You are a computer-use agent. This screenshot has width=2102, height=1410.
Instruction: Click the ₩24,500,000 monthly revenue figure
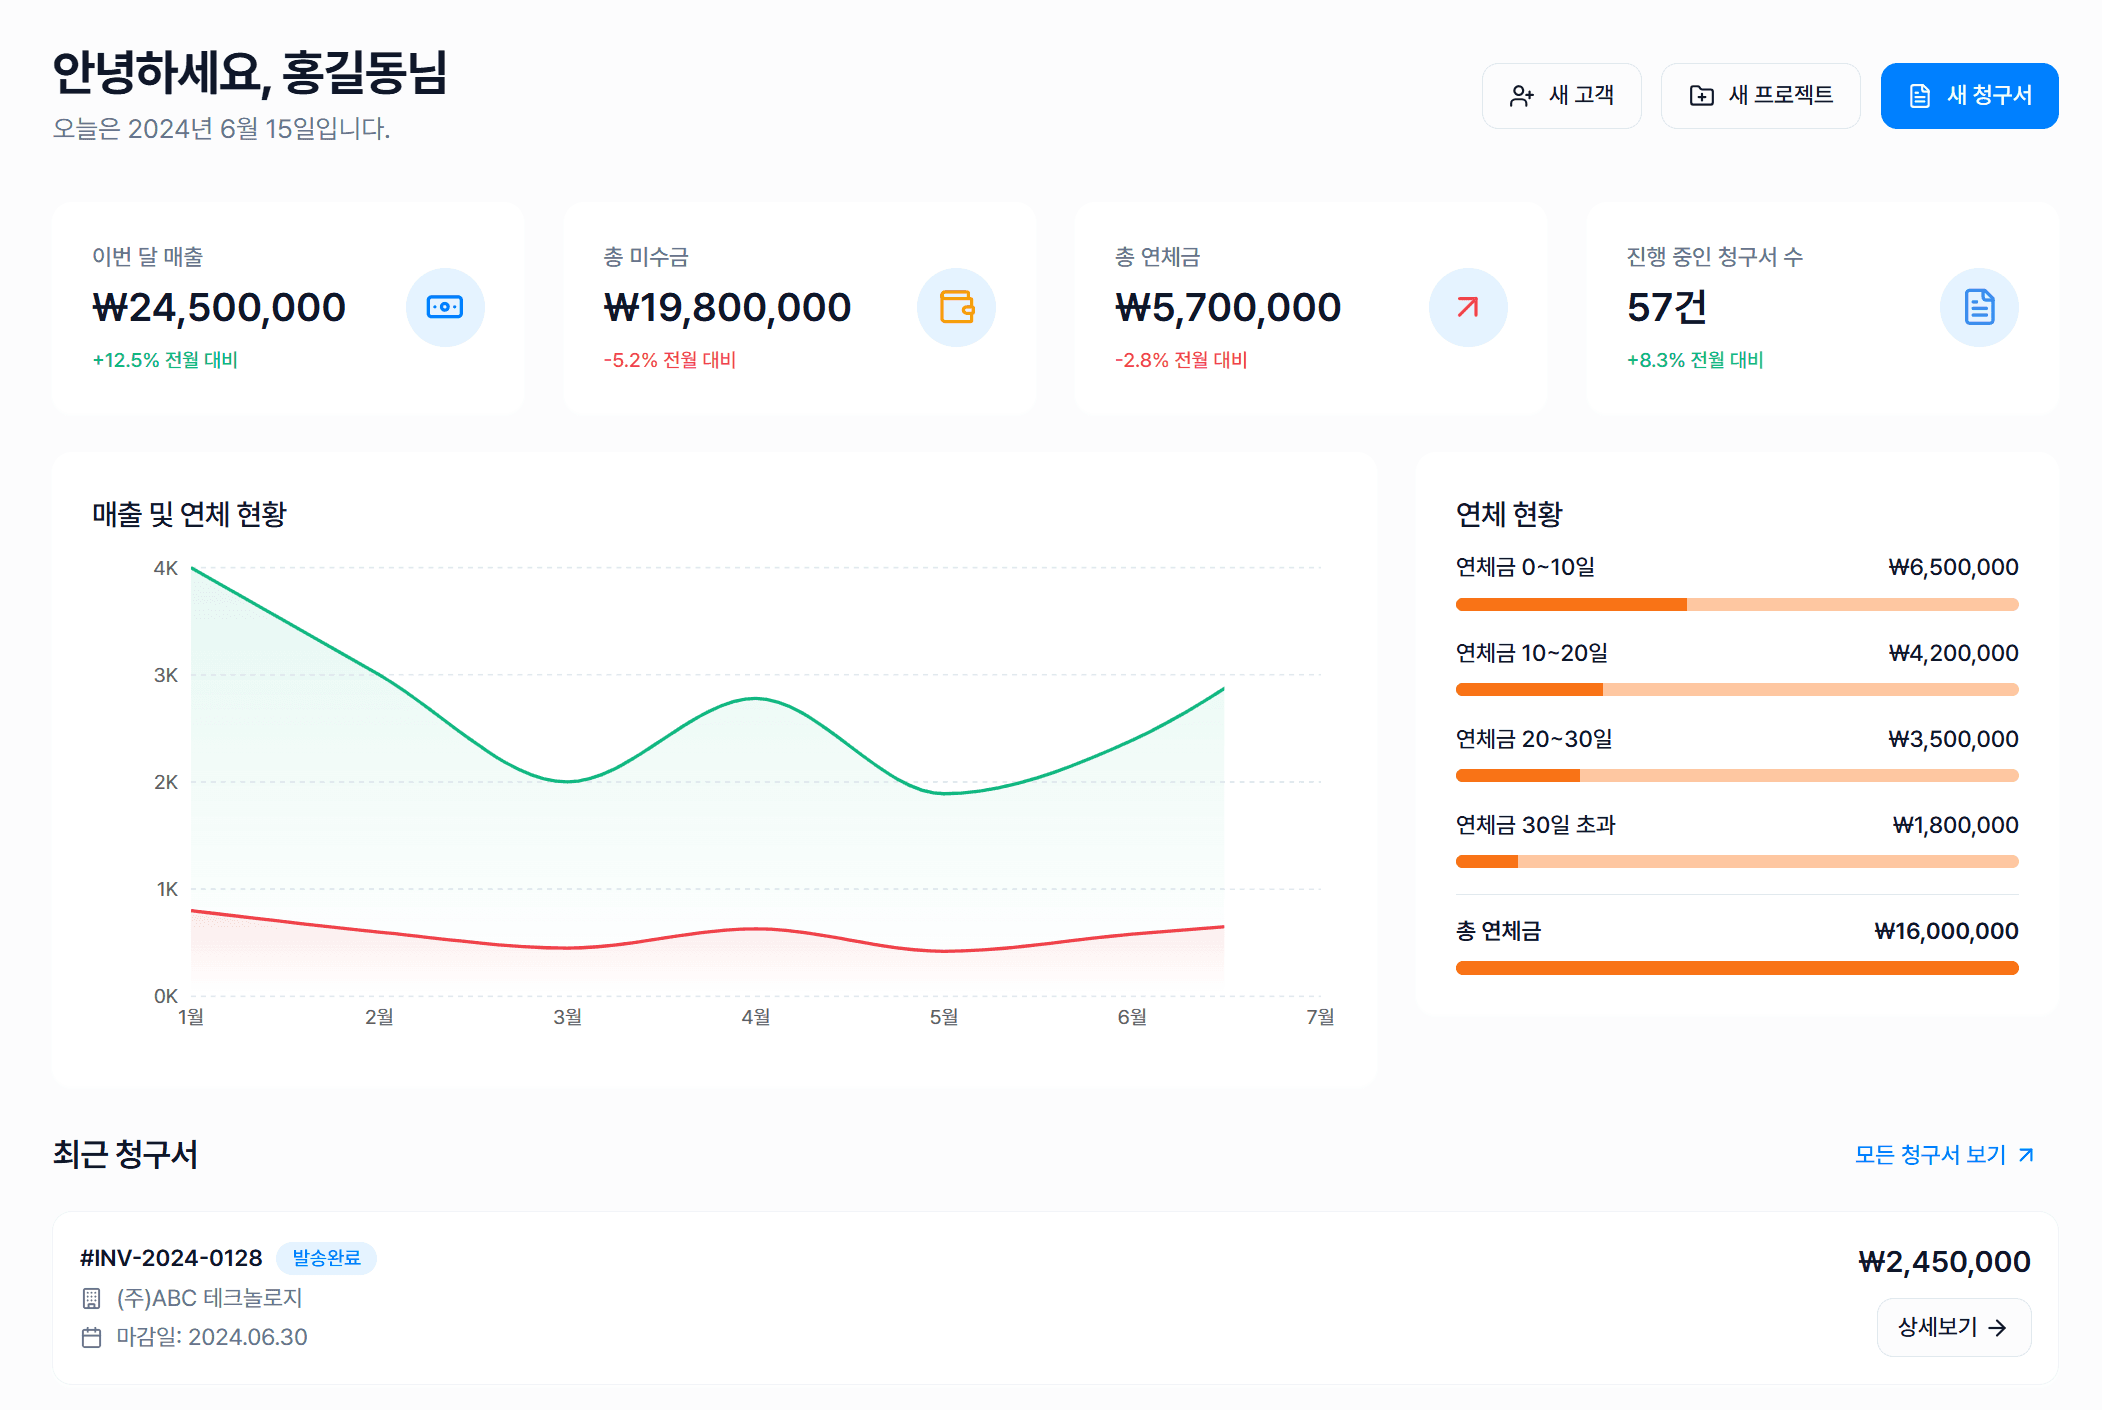point(219,307)
